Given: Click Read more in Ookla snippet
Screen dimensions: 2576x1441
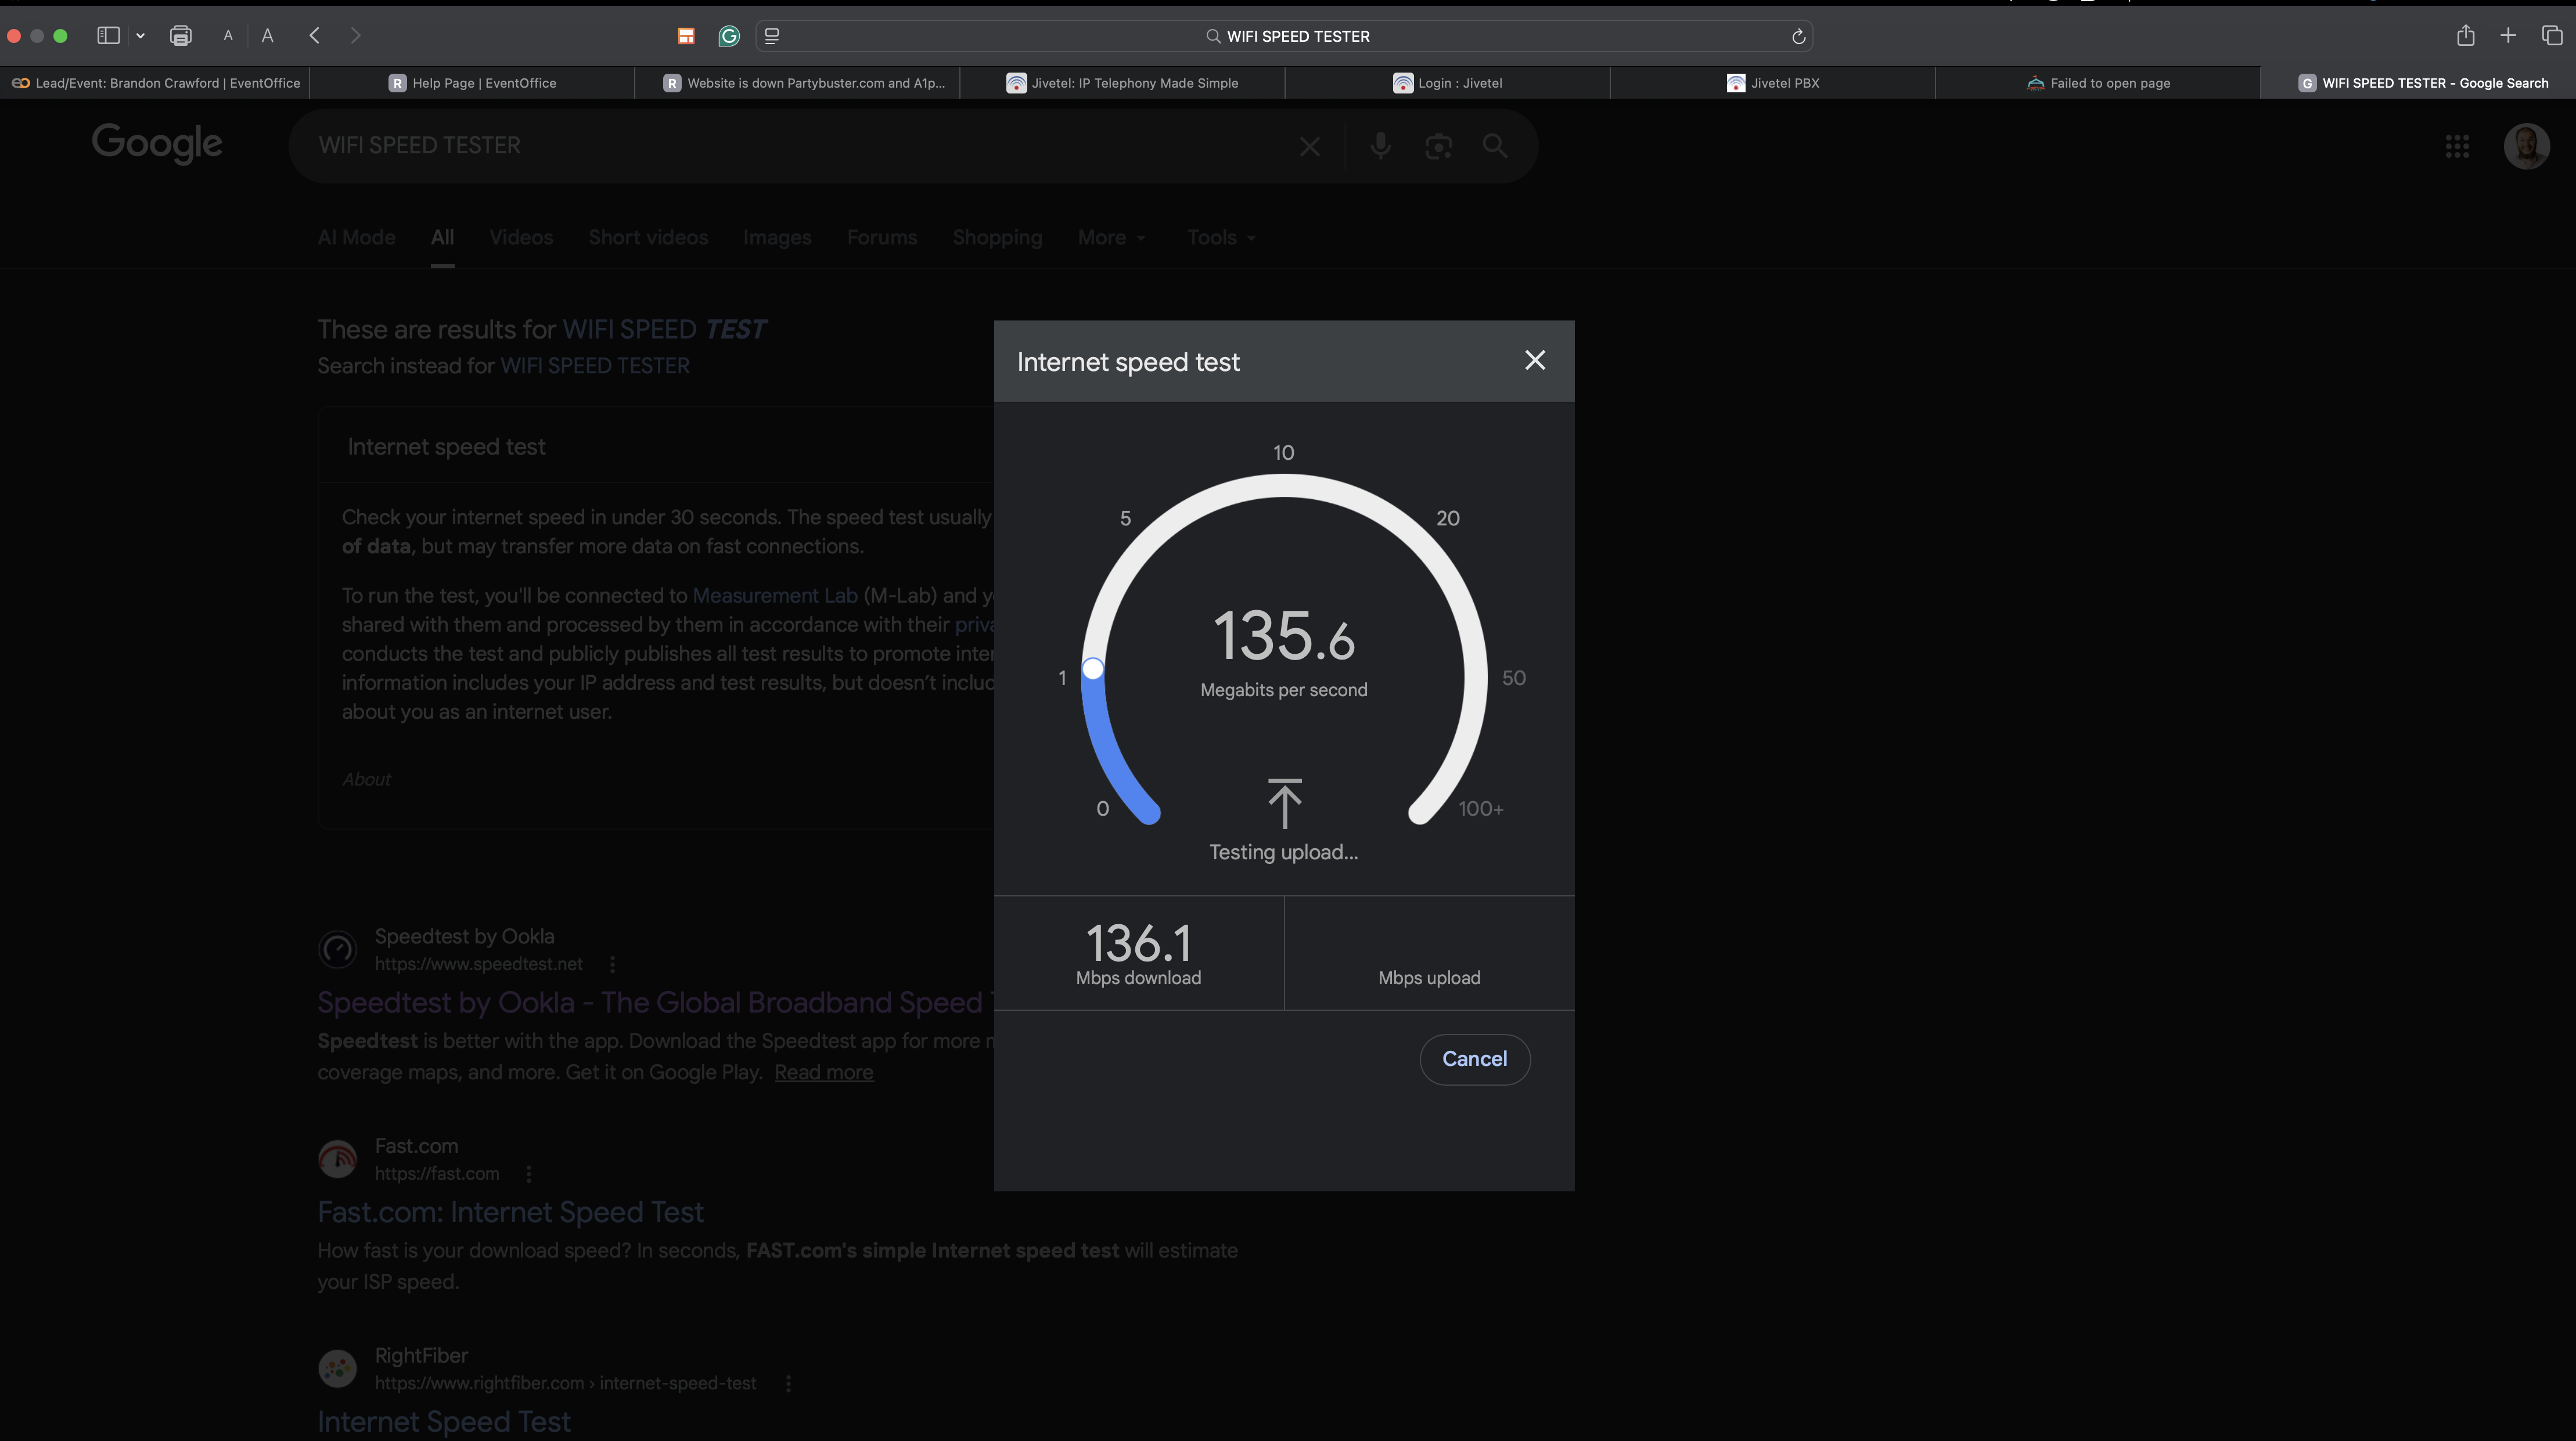Looking at the screenshot, I should click(824, 1073).
